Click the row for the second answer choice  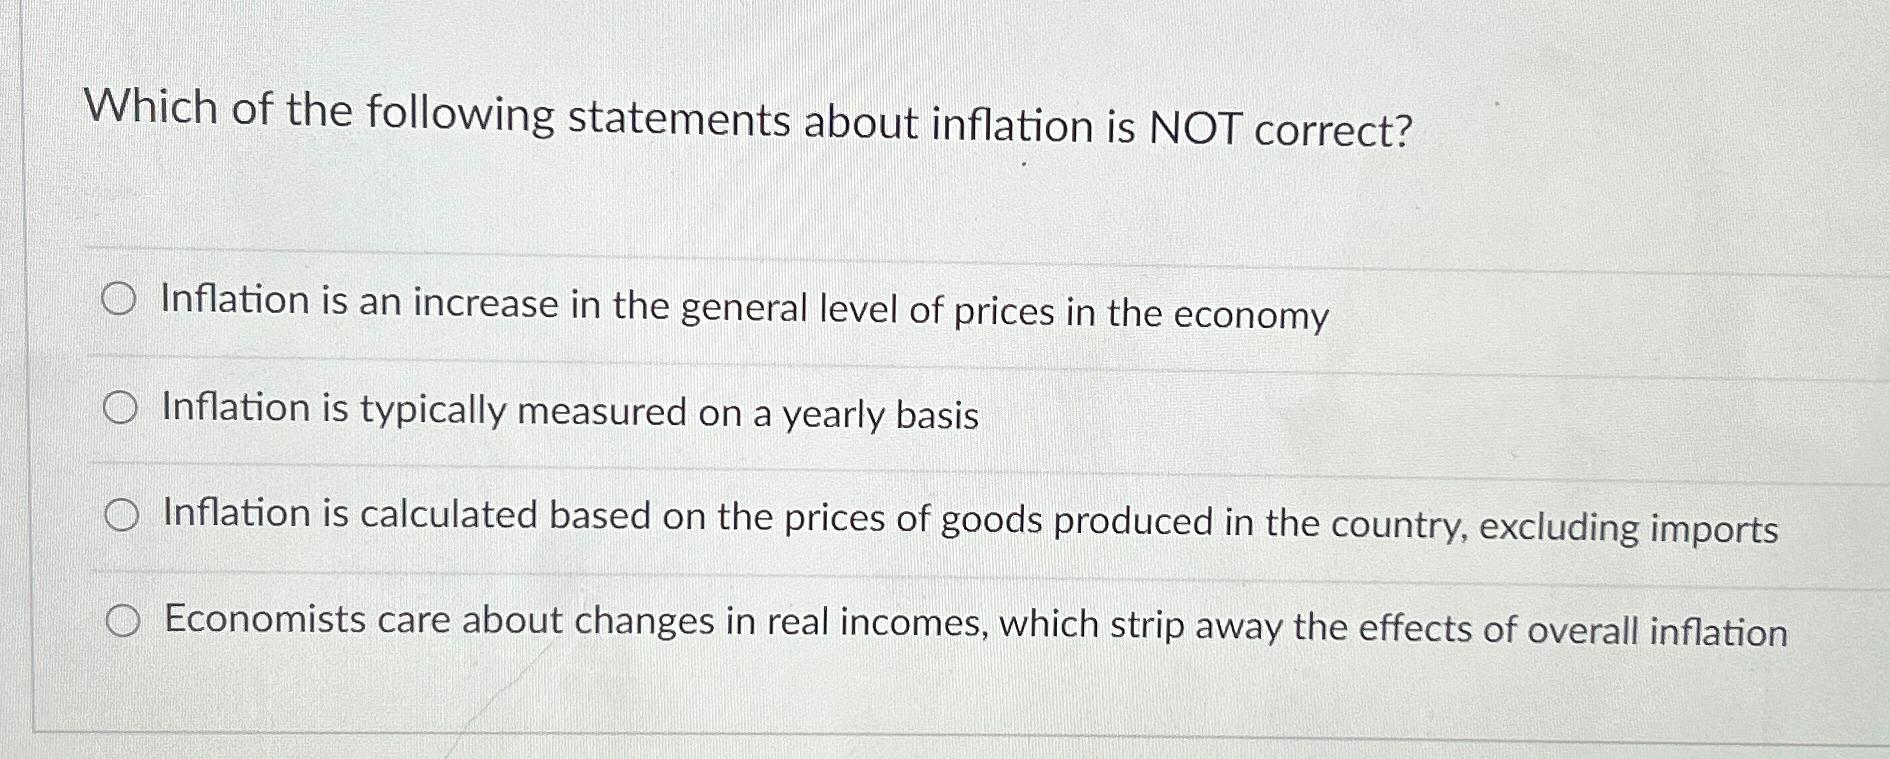900,408
